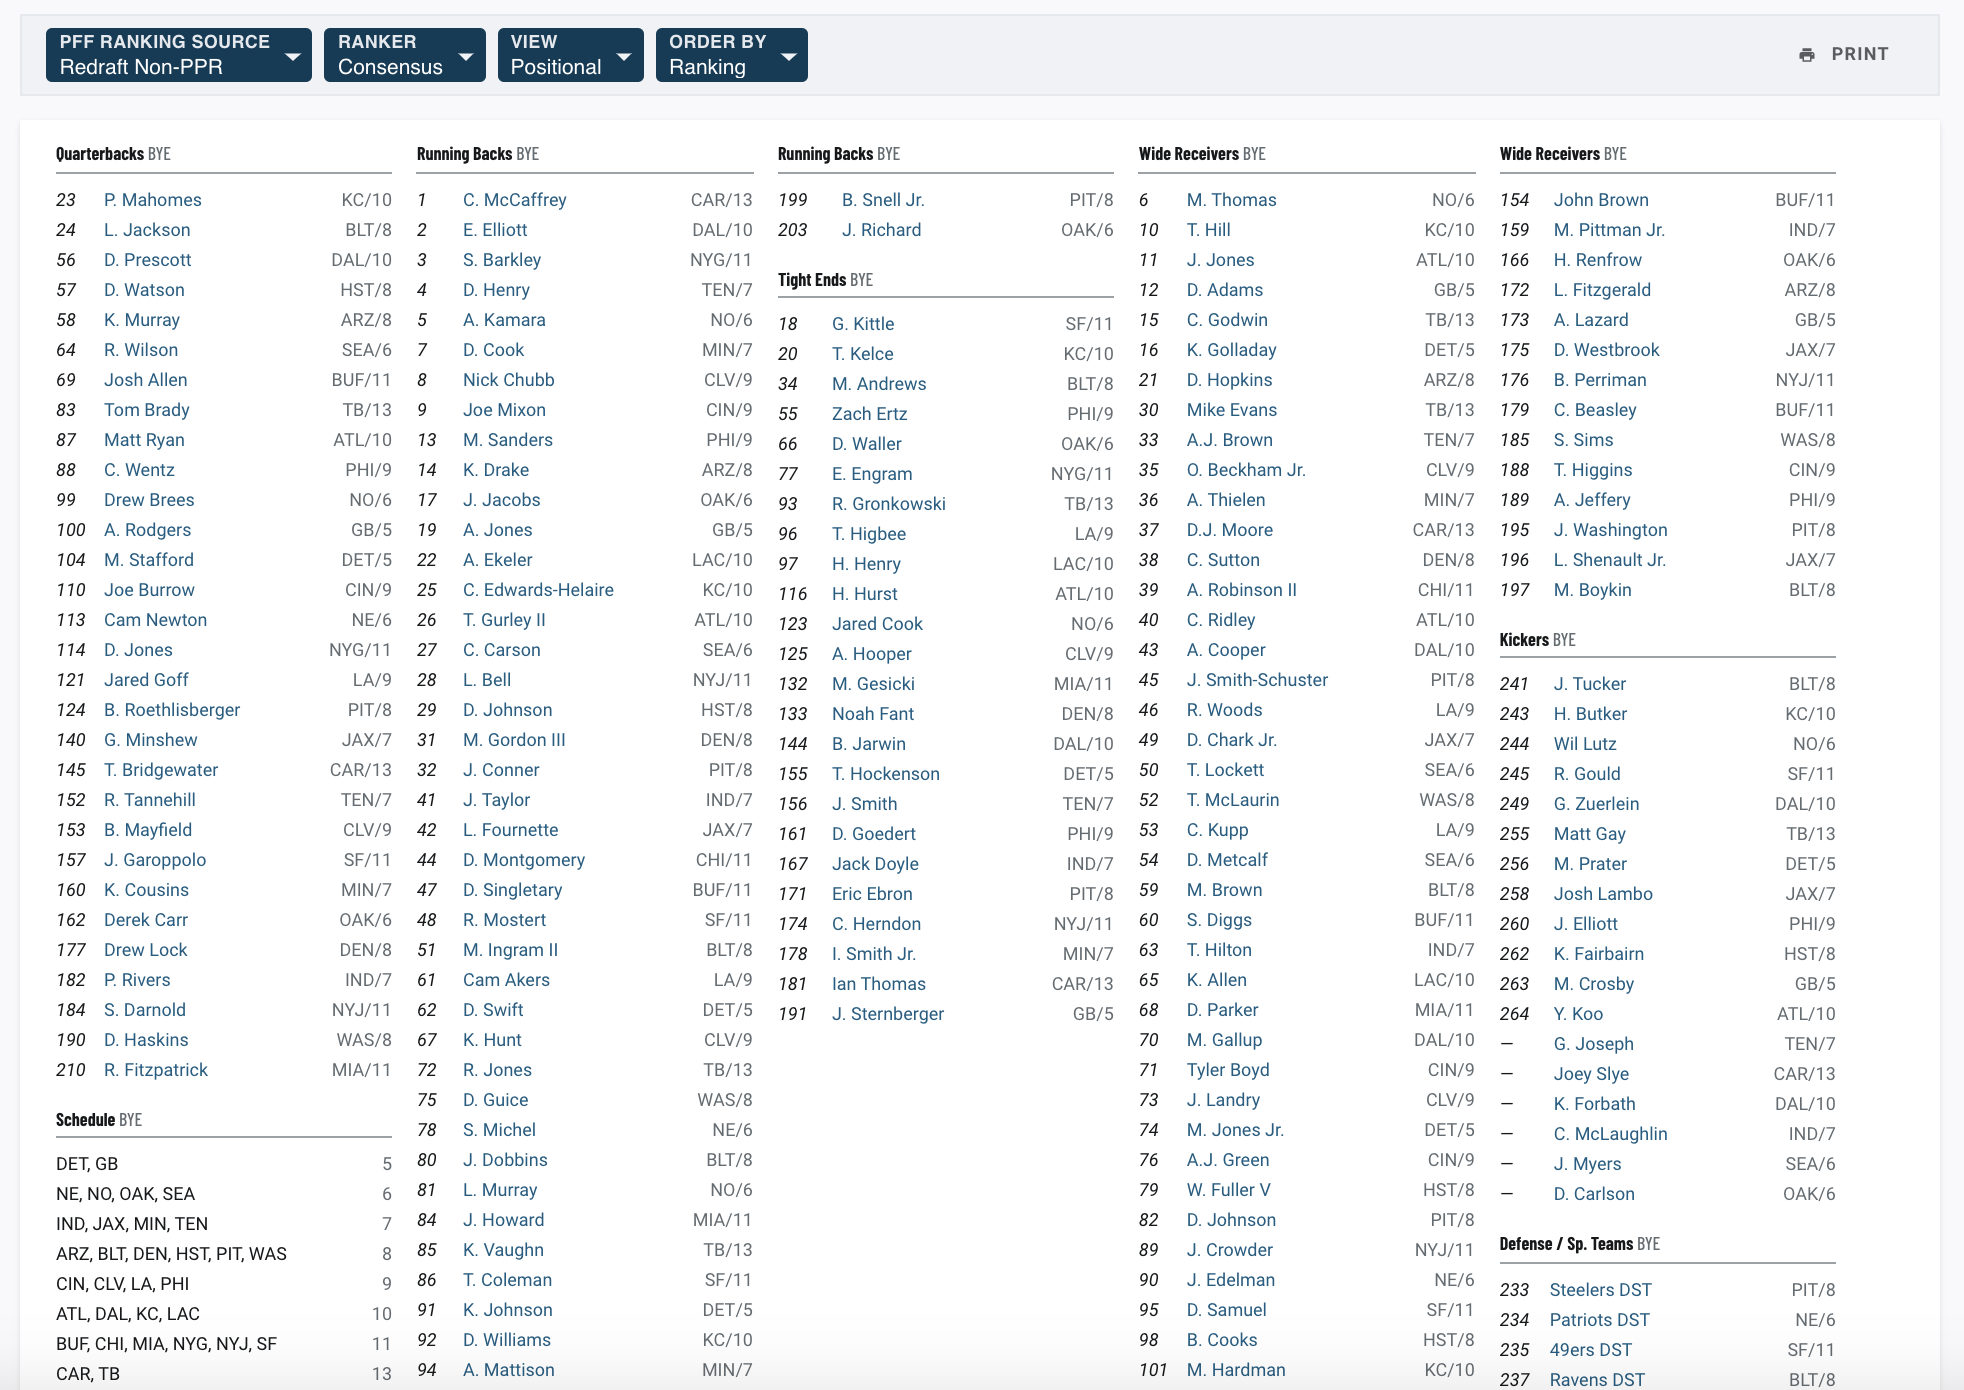
Task: Select M. Thomas wide receiver
Action: point(1232,200)
